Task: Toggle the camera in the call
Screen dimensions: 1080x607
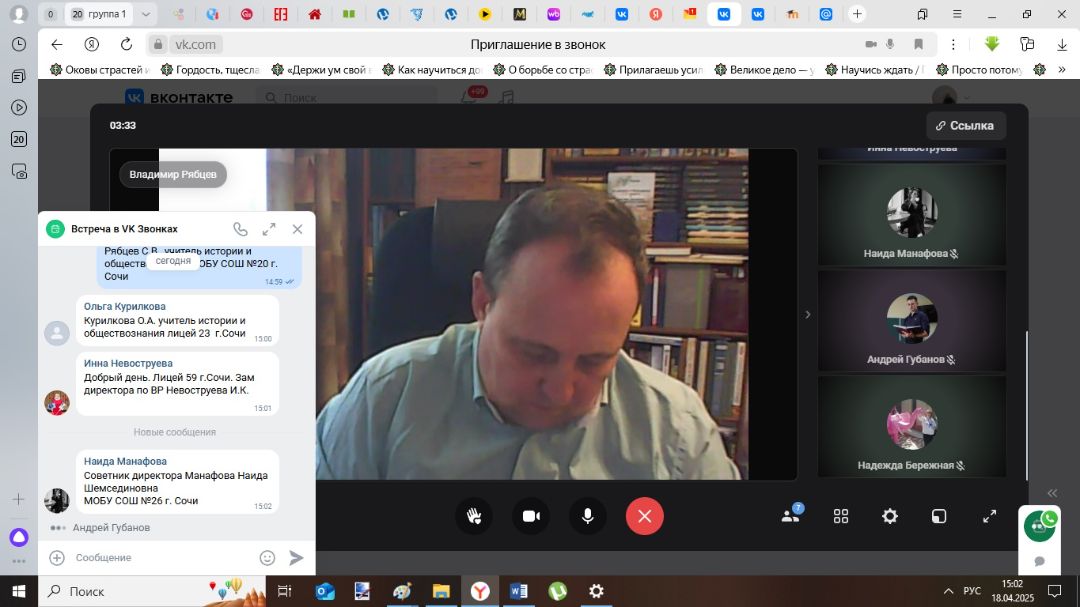Action: coord(531,516)
